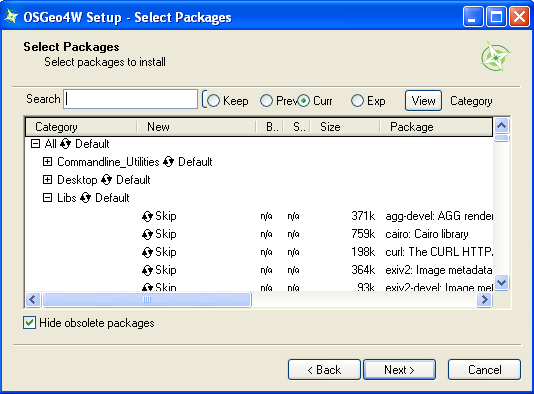Minimize the OSGeo4W Setup window

(473, 16)
